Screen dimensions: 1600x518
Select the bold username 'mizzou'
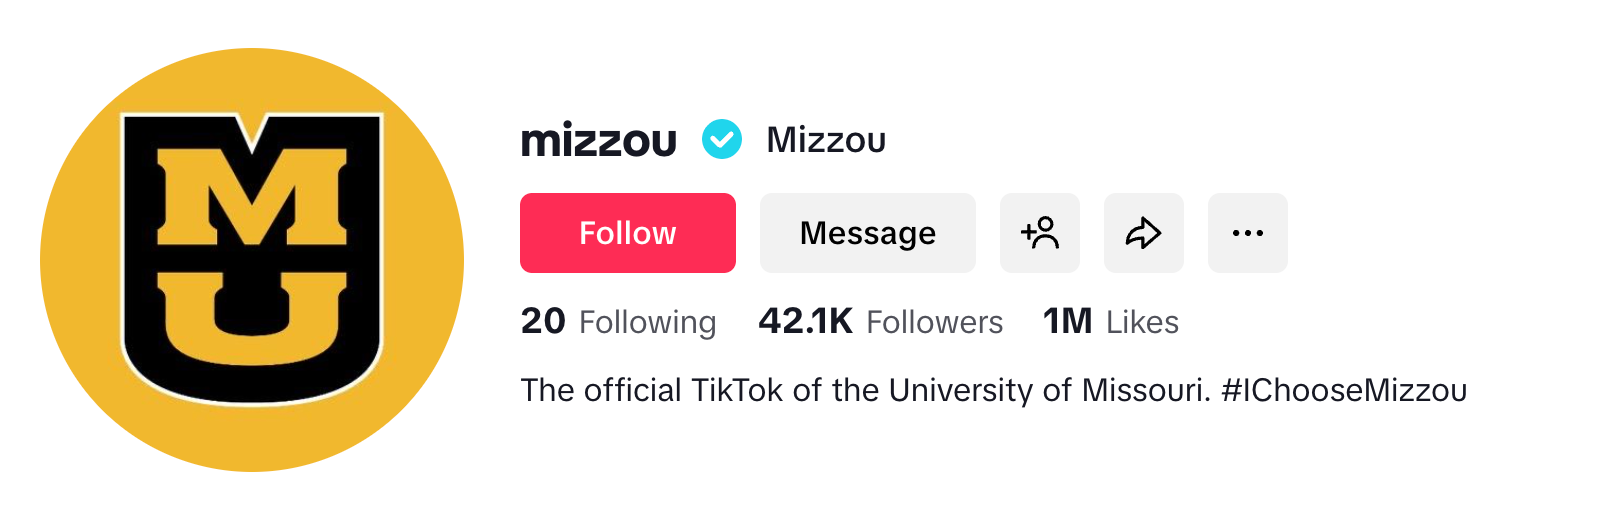click(x=598, y=140)
